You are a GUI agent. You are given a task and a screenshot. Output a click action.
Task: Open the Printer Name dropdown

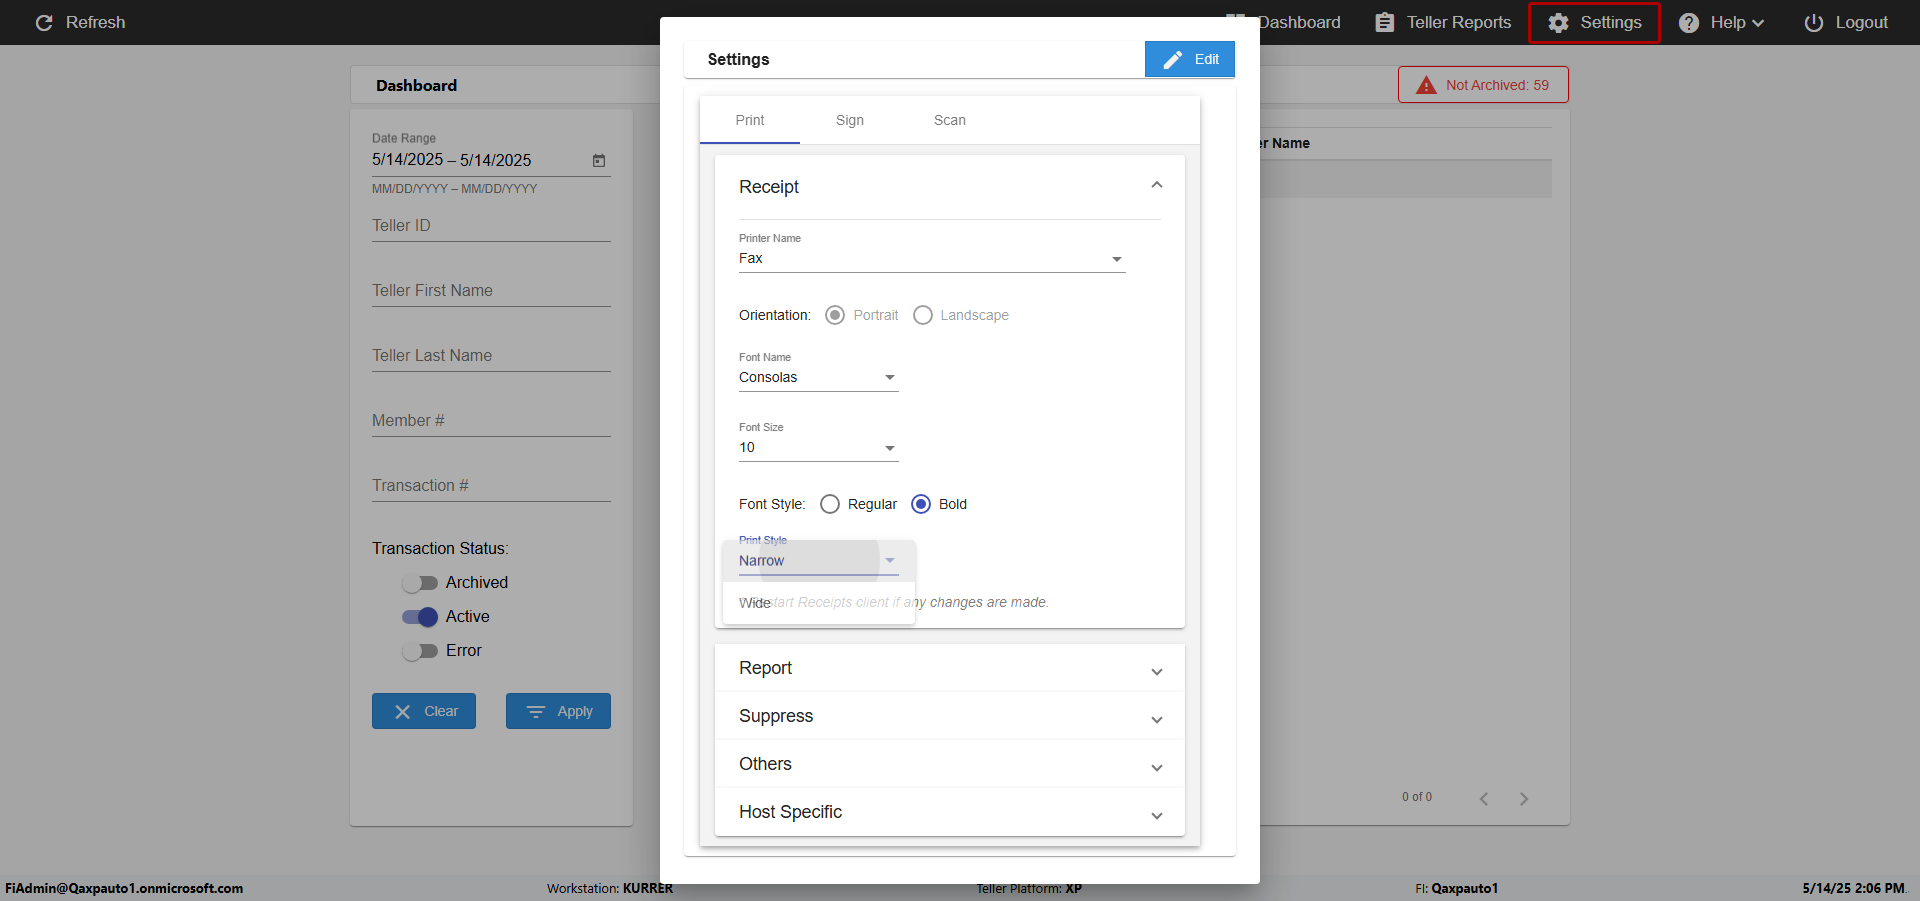[932, 259]
